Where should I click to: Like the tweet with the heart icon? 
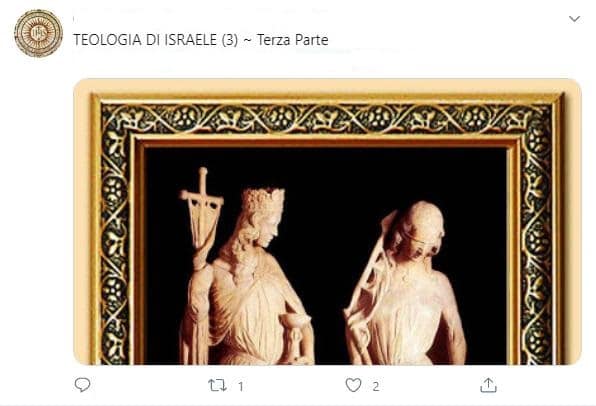[353, 385]
